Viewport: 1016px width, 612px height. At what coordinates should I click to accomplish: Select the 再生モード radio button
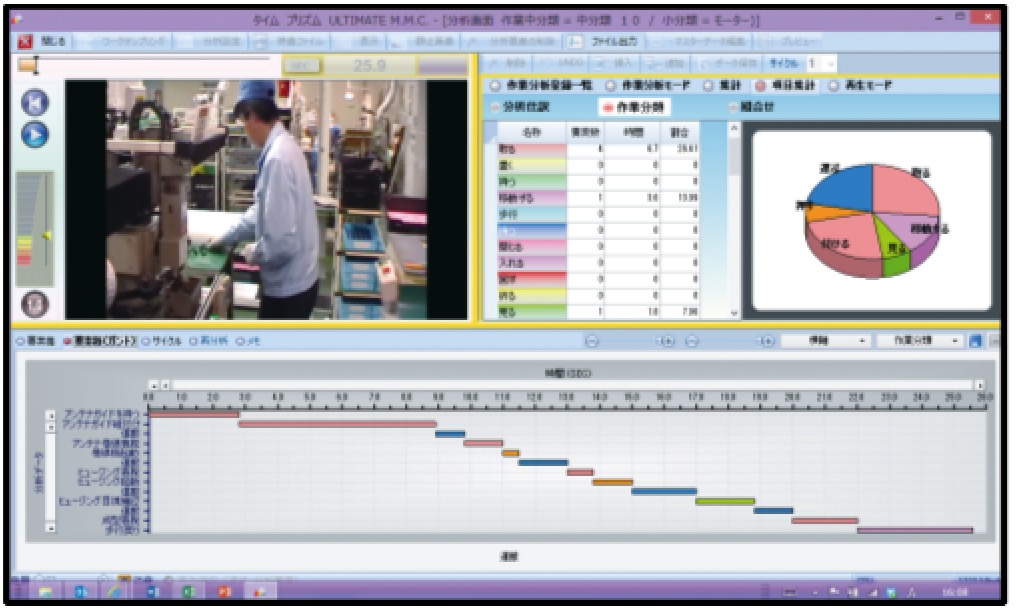point(834,85)
